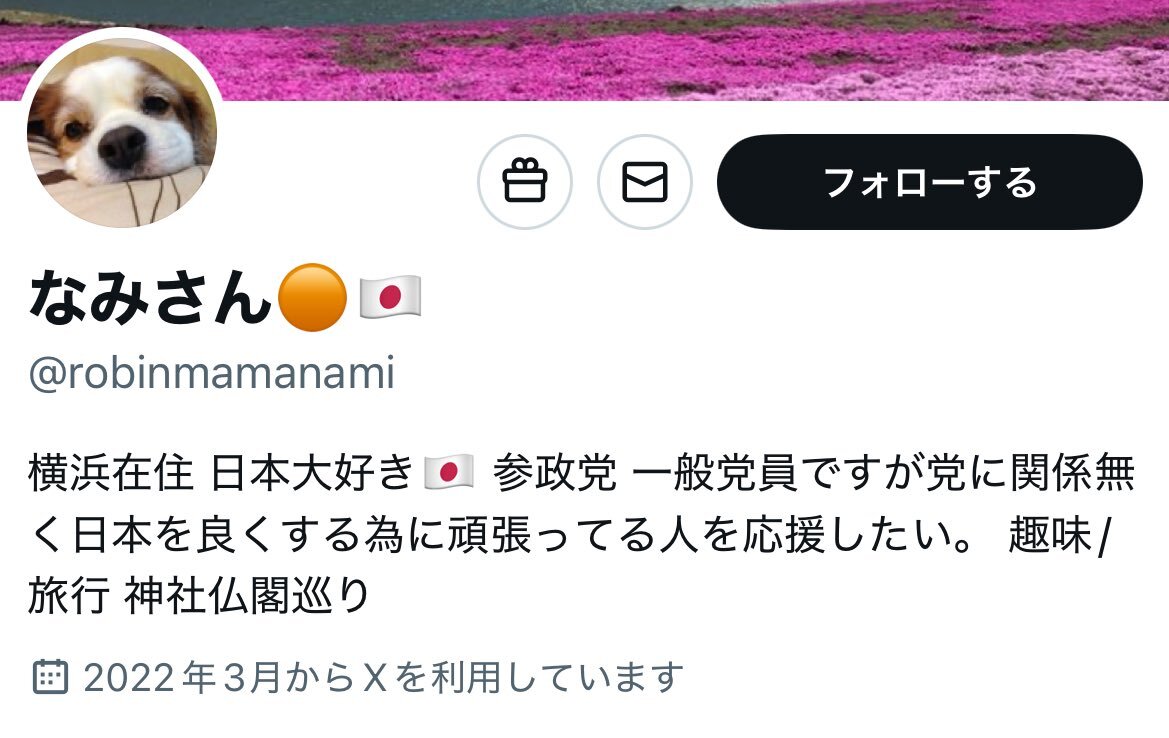Follow the account with フォローする
Screen dimensions: 1169x738
coord(930,182)
